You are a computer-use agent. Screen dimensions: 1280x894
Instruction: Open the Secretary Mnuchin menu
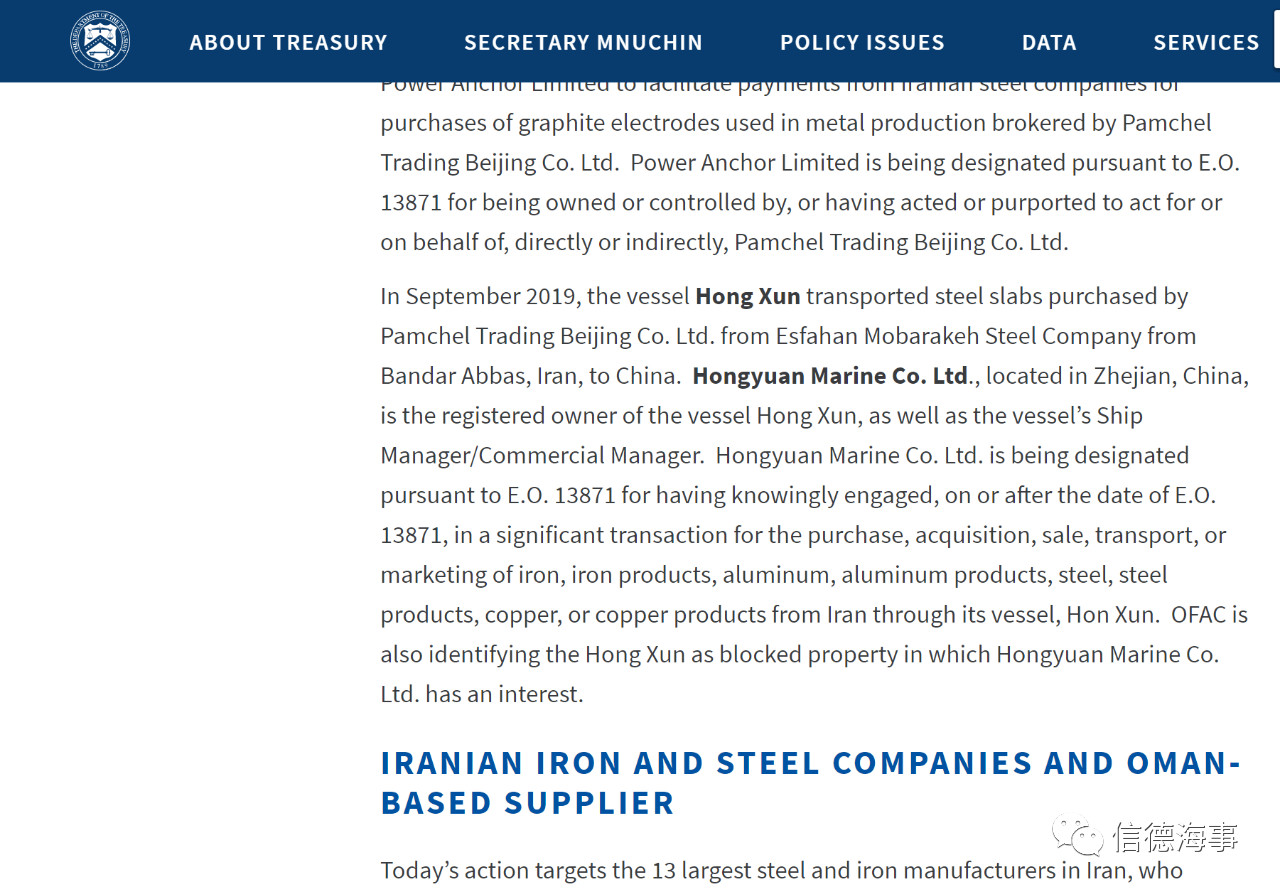(583, 43)
